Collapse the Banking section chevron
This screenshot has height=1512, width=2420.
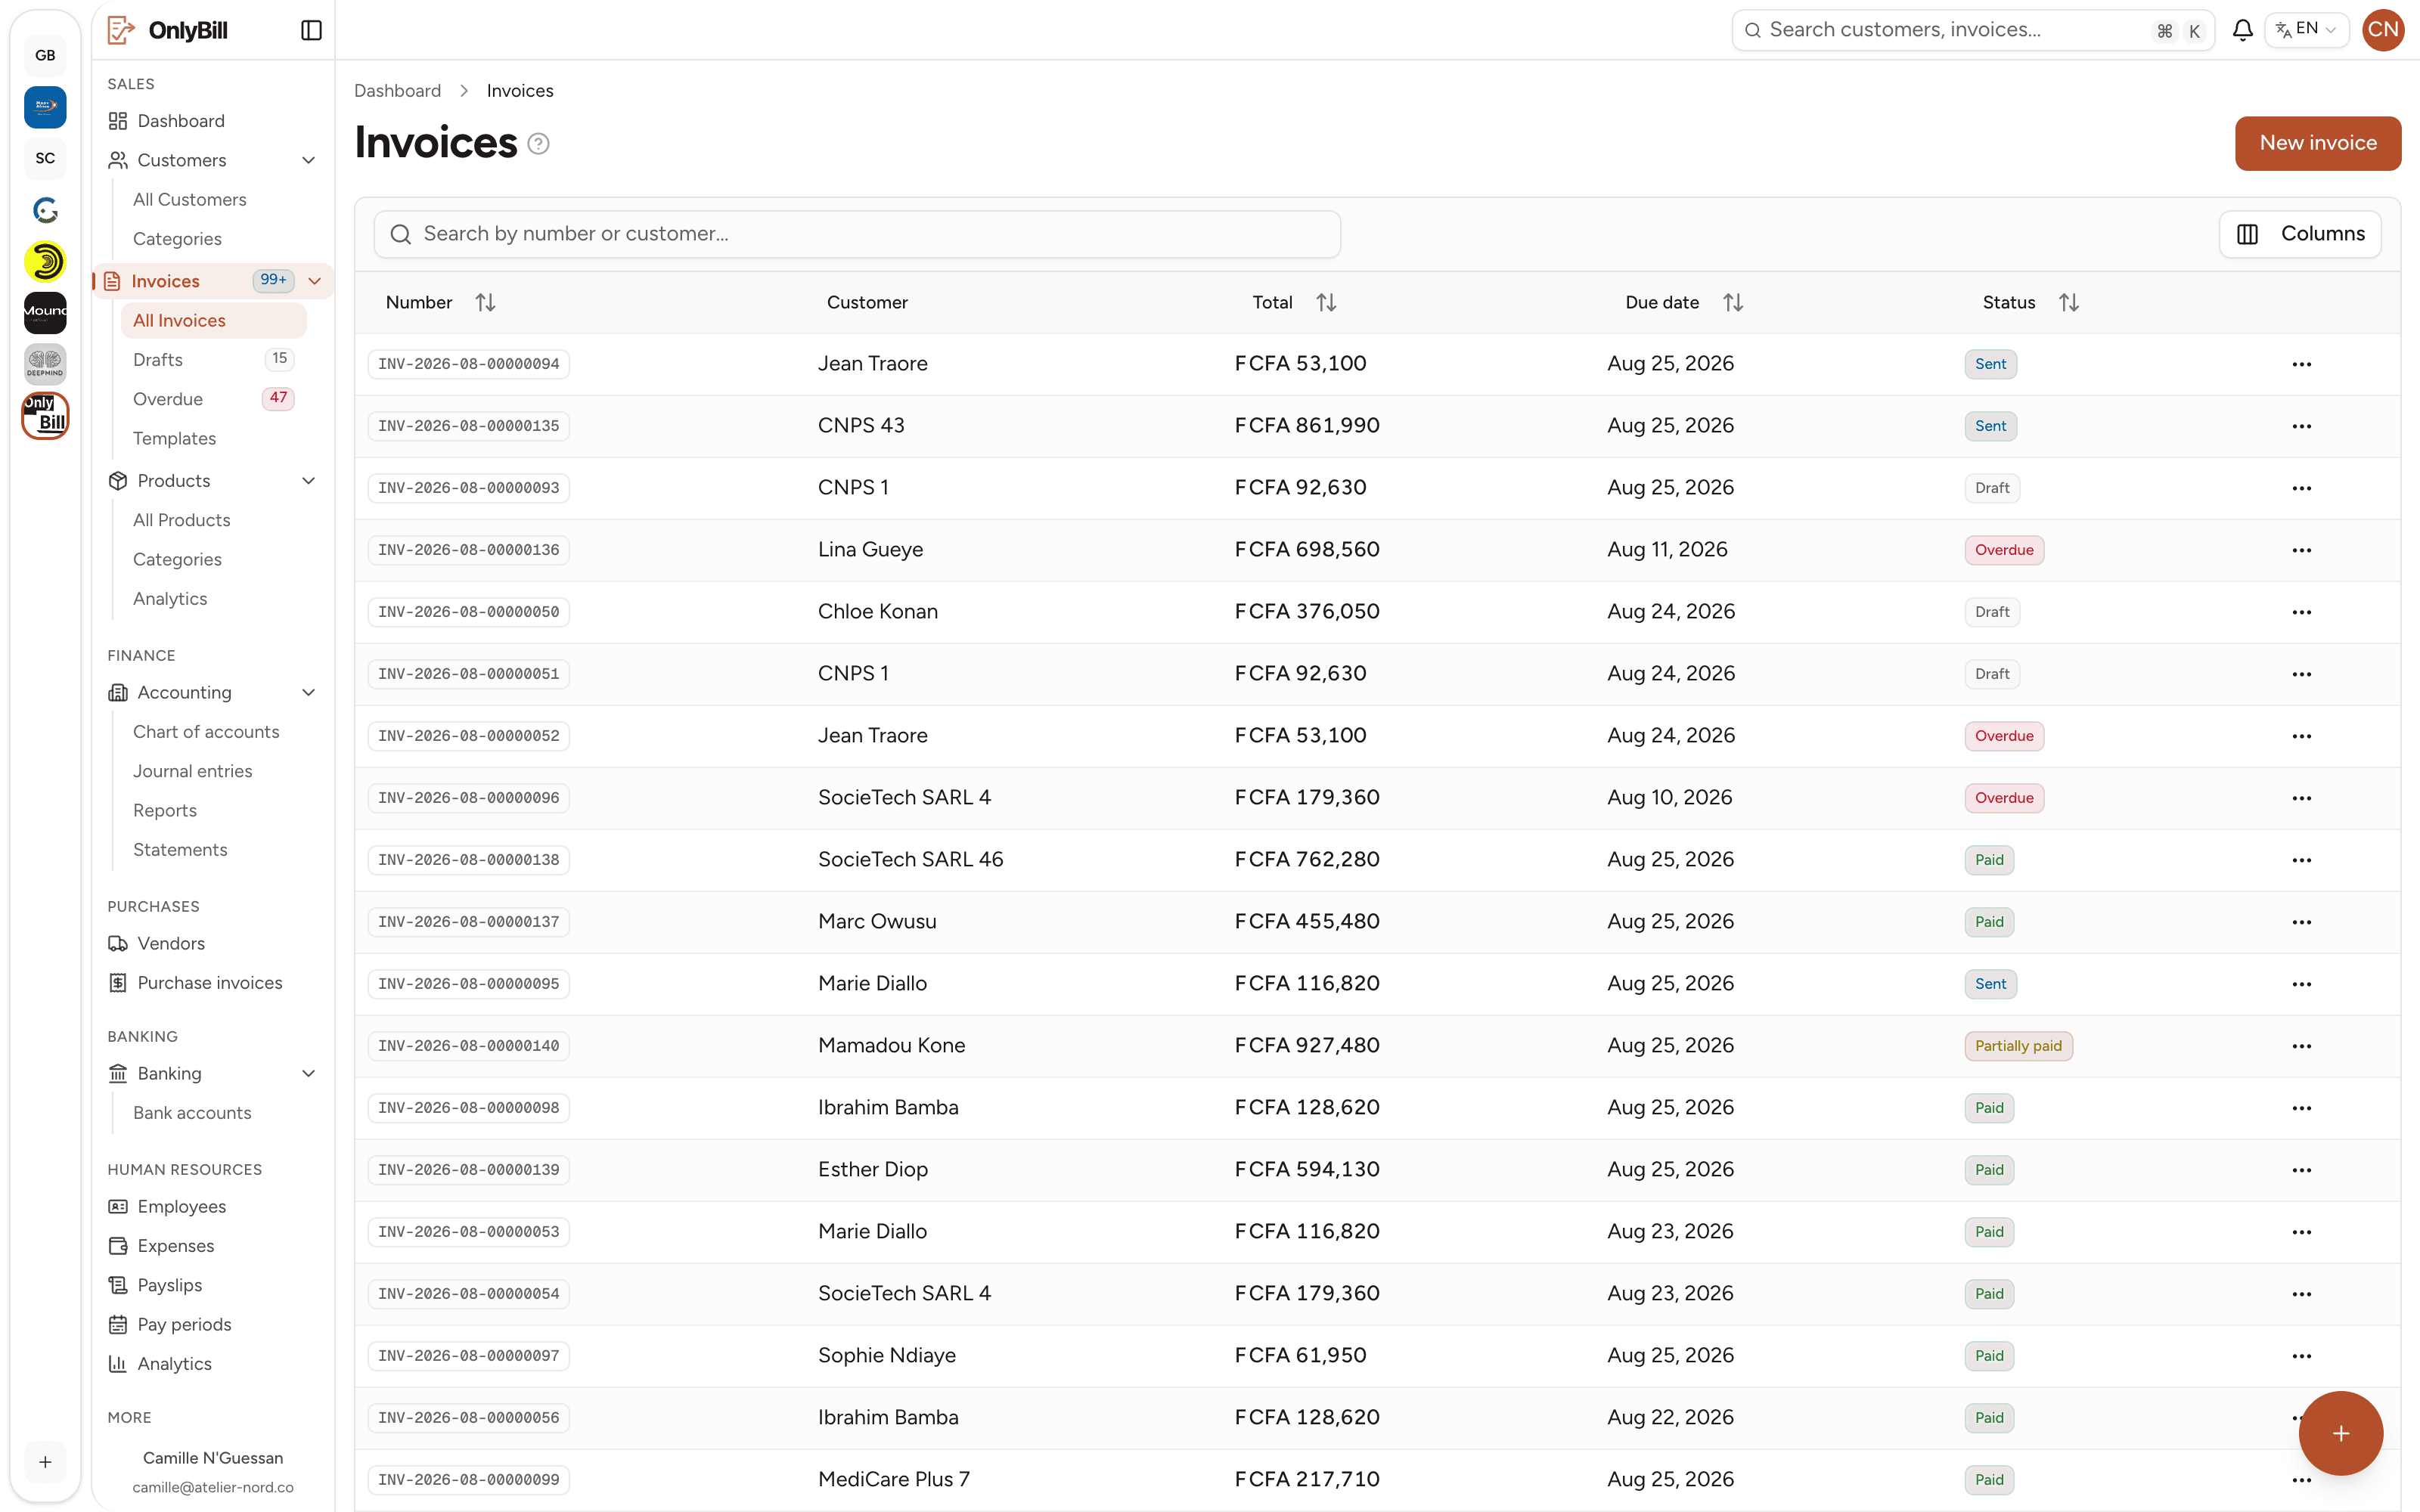point(308,1073)
